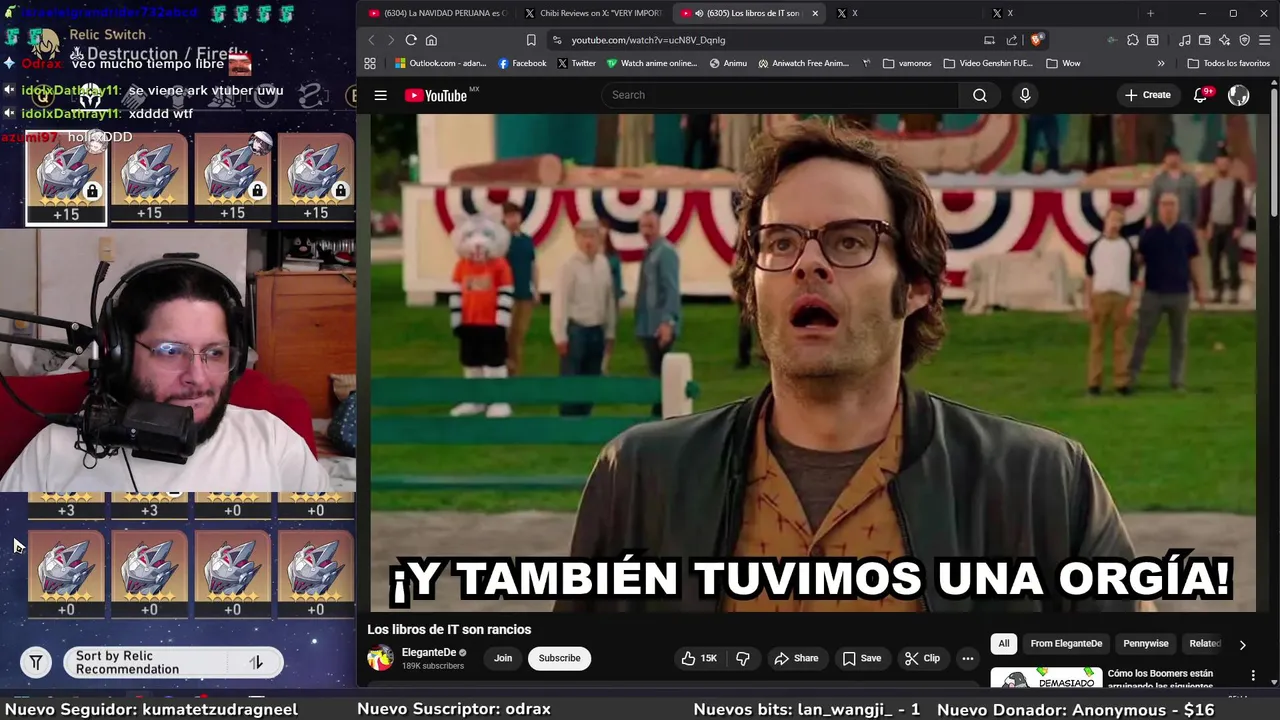Open the Todos los favoritos folder
The height and width of the screenshot is (720, 1280).
tap(1228, 63)
